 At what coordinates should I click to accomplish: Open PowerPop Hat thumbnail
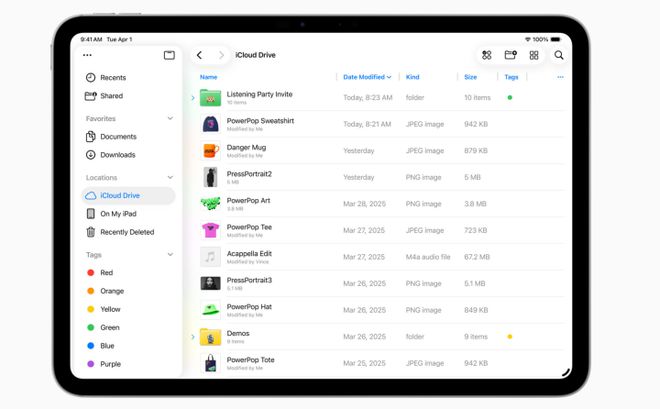pos(210,310)
